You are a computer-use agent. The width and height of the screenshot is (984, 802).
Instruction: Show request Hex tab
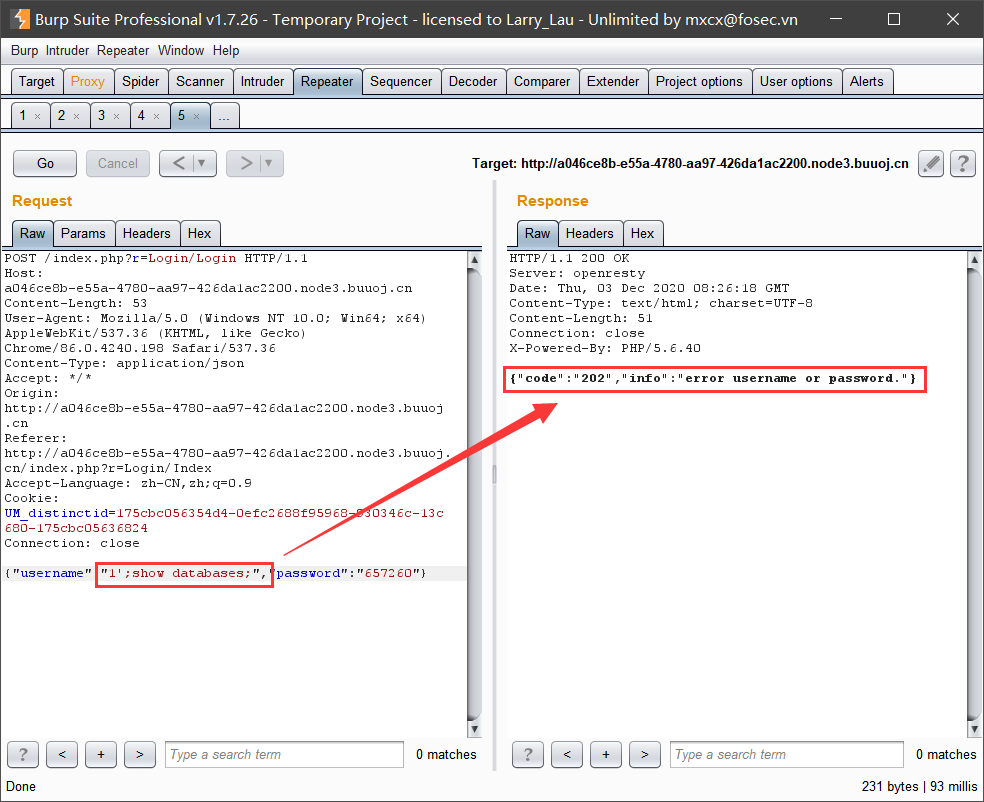(200, 233)
